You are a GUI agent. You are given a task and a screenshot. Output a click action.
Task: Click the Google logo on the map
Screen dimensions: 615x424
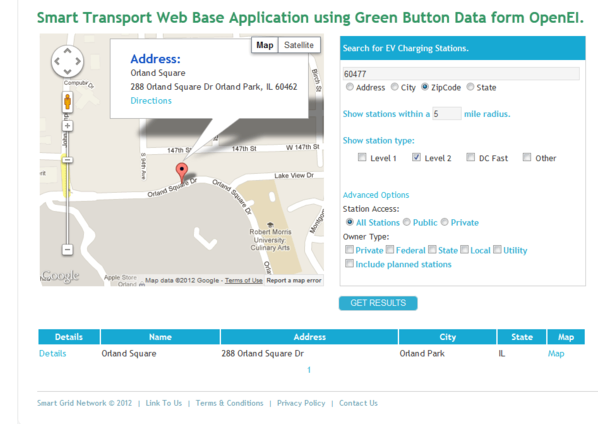click(60, 276)
